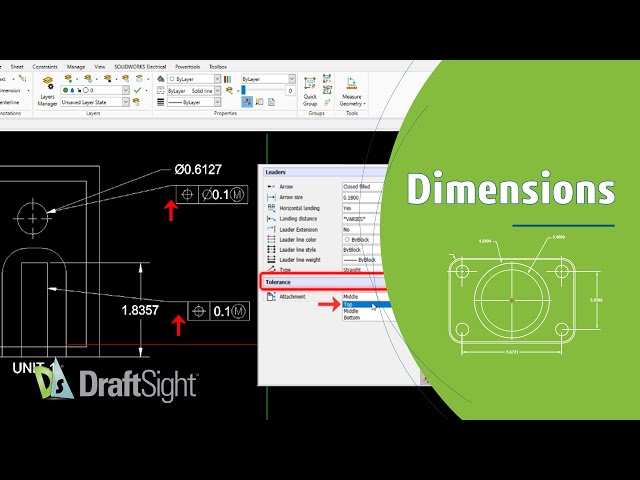This screenshot has width=640, height=480.
Task: Click the Horizontal landing value Yes
Action: click(x=362, y=208)
